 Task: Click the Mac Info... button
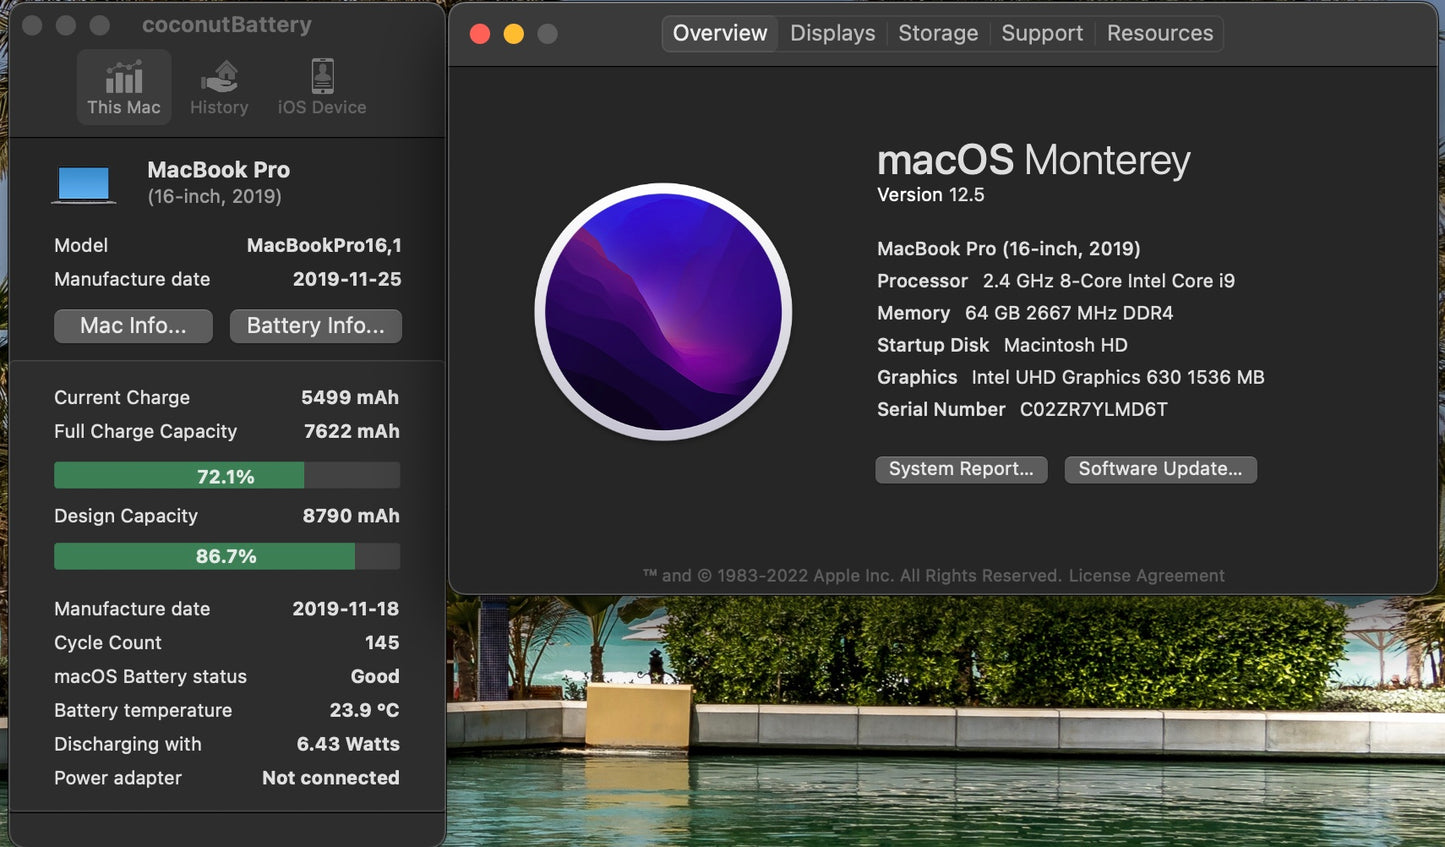(133, 325)
